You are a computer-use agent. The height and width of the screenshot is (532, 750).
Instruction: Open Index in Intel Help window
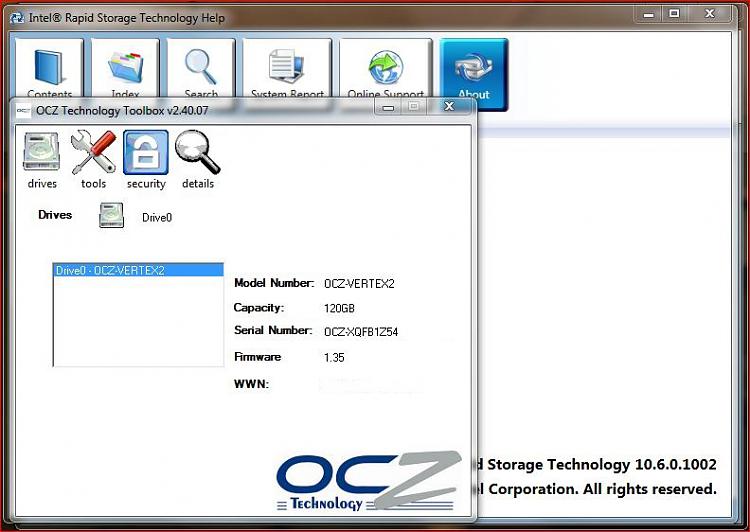[x=125, y=69]
